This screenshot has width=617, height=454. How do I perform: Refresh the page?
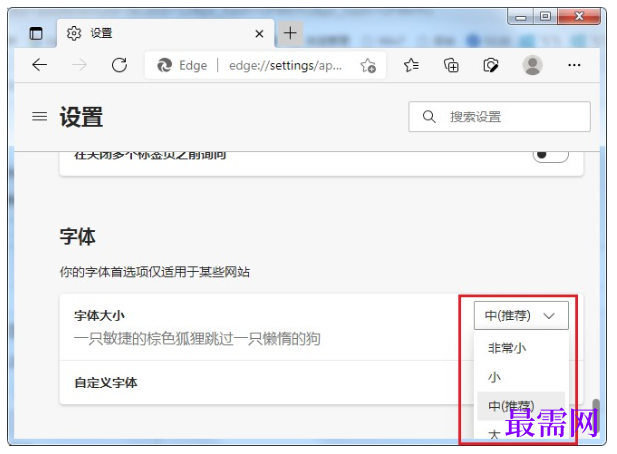(119, 65)
